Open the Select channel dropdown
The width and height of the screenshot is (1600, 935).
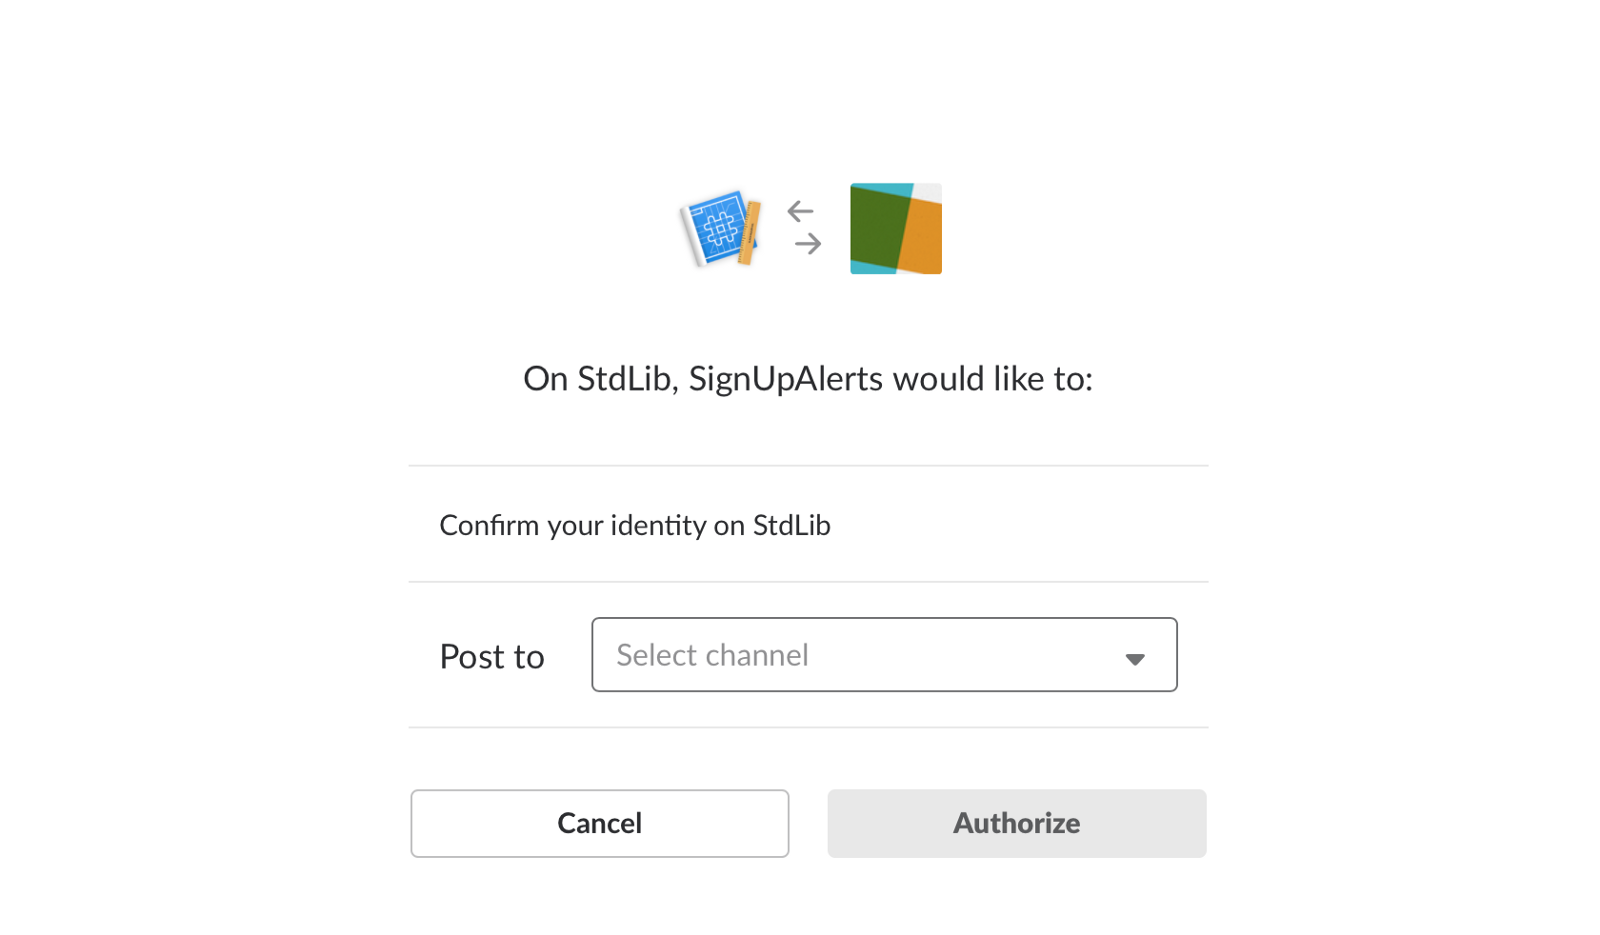pos(883,655)
